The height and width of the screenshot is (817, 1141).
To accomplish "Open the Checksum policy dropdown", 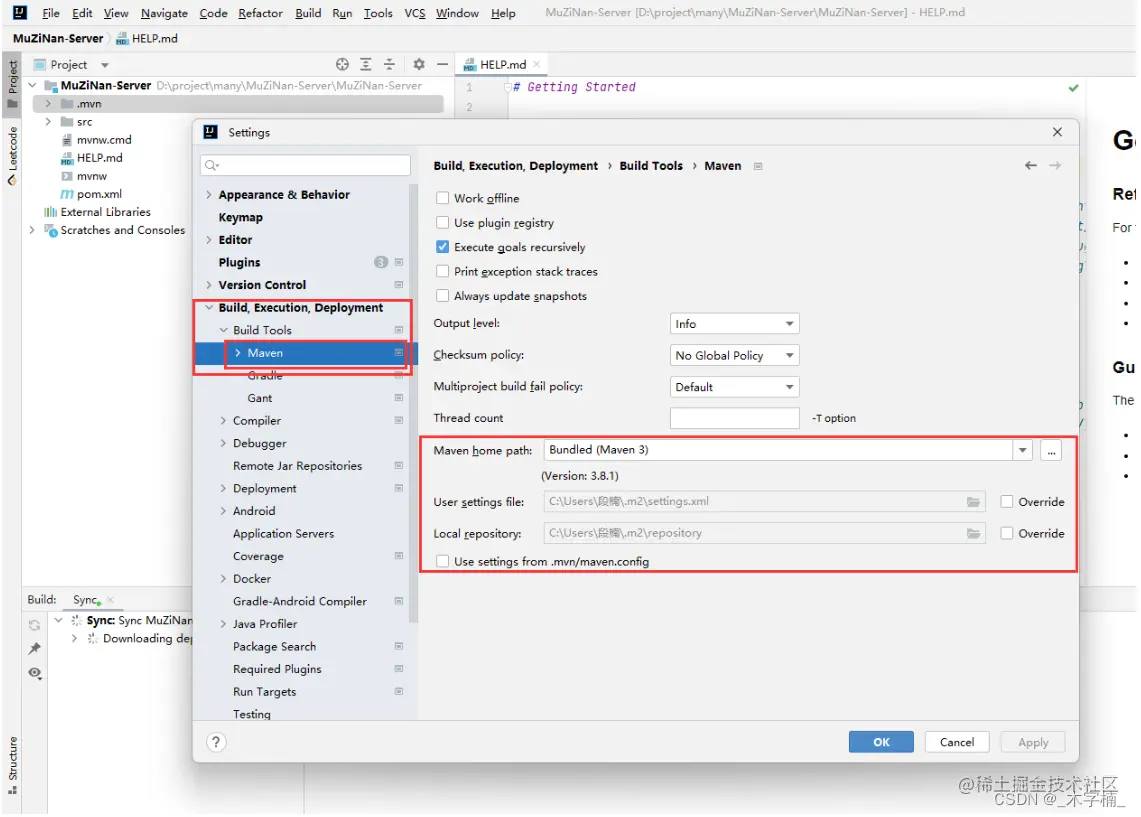I will coord(734,355).
